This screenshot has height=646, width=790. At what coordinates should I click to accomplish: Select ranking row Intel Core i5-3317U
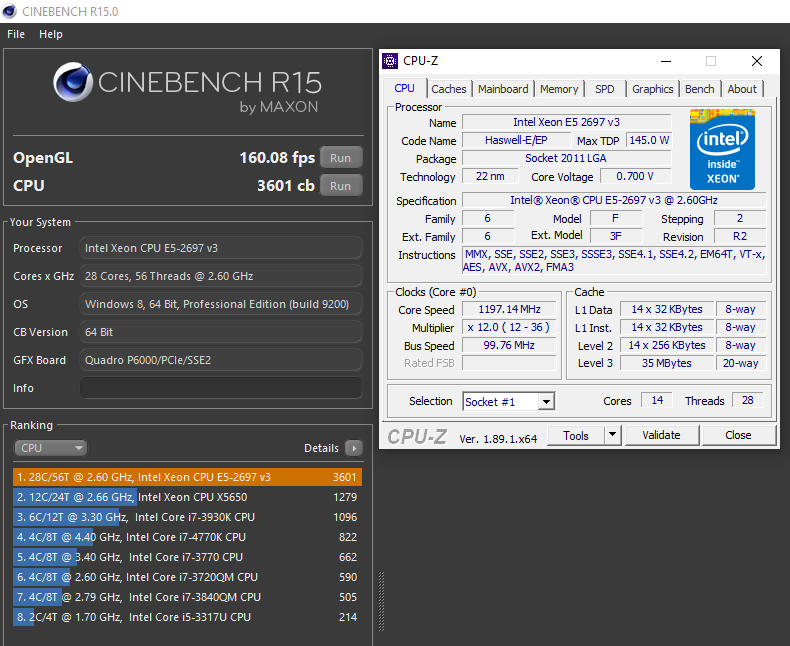pos(187,617)
